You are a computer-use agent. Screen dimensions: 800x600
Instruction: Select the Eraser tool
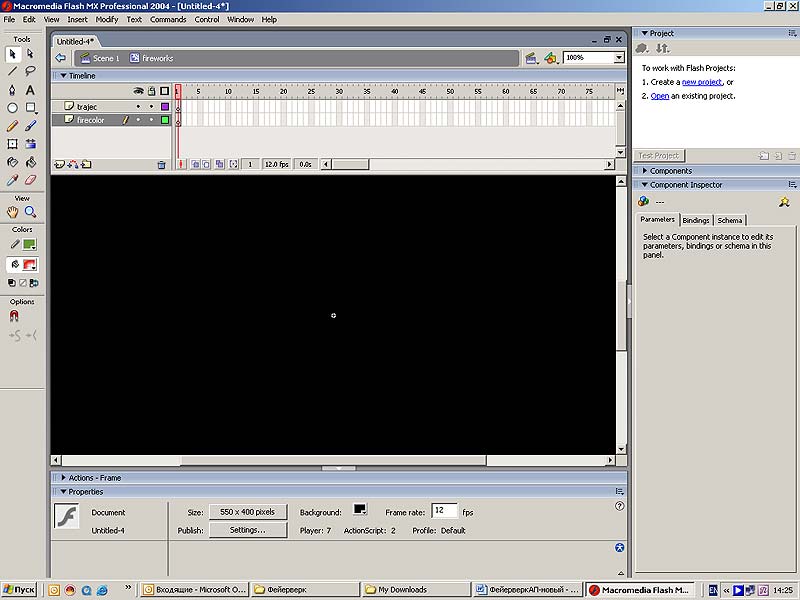click(31, 180)
